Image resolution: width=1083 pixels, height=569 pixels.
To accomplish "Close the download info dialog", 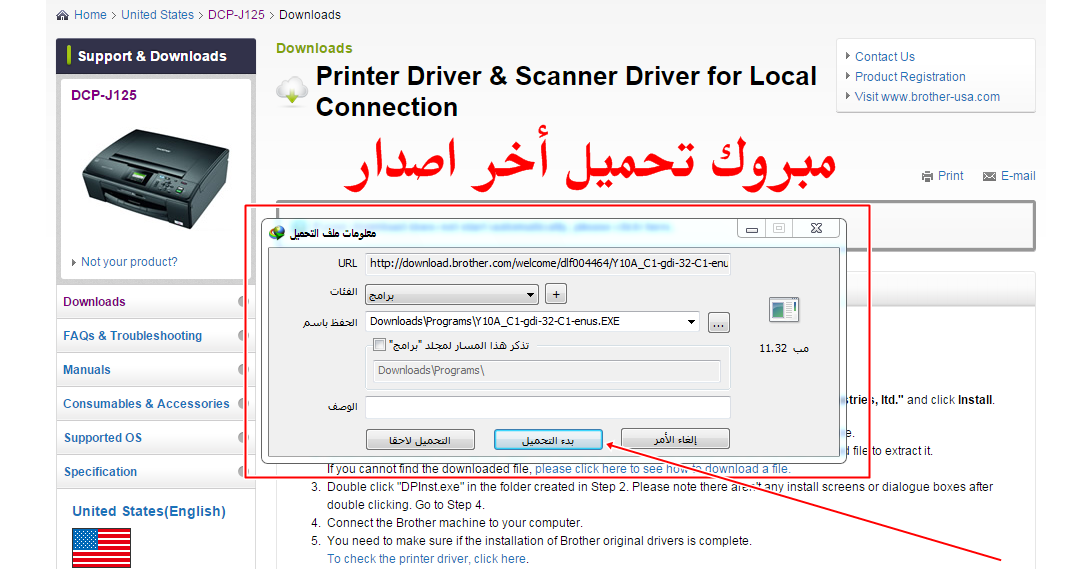I will [x=816, y=229].
